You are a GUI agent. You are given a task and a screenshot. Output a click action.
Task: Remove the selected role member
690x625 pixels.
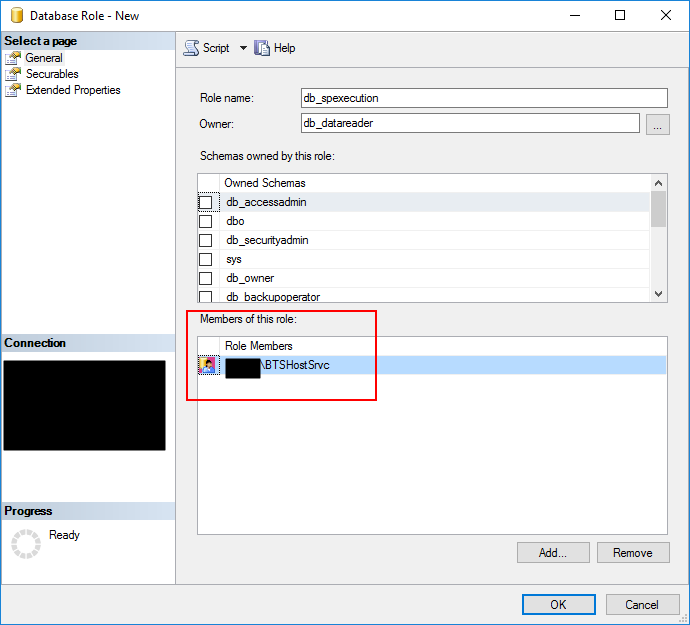coord(633,552)
